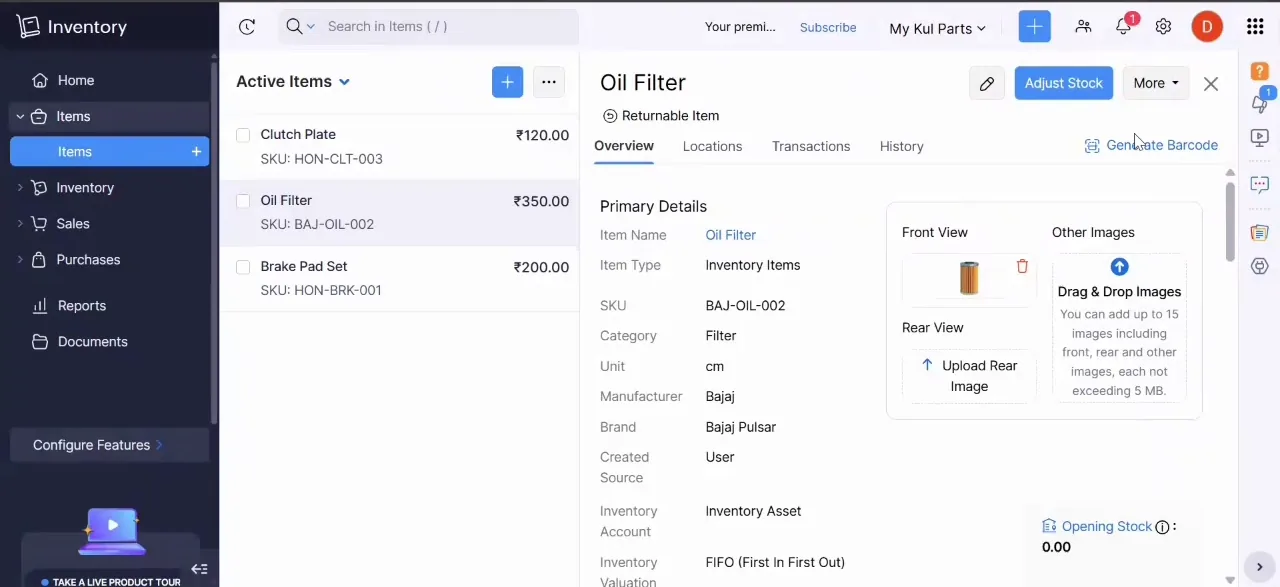The height and width of the screenshot is (587, 1280).
Task: Expand the Inventory section in sidebar
Action: [x=19, y=188]
